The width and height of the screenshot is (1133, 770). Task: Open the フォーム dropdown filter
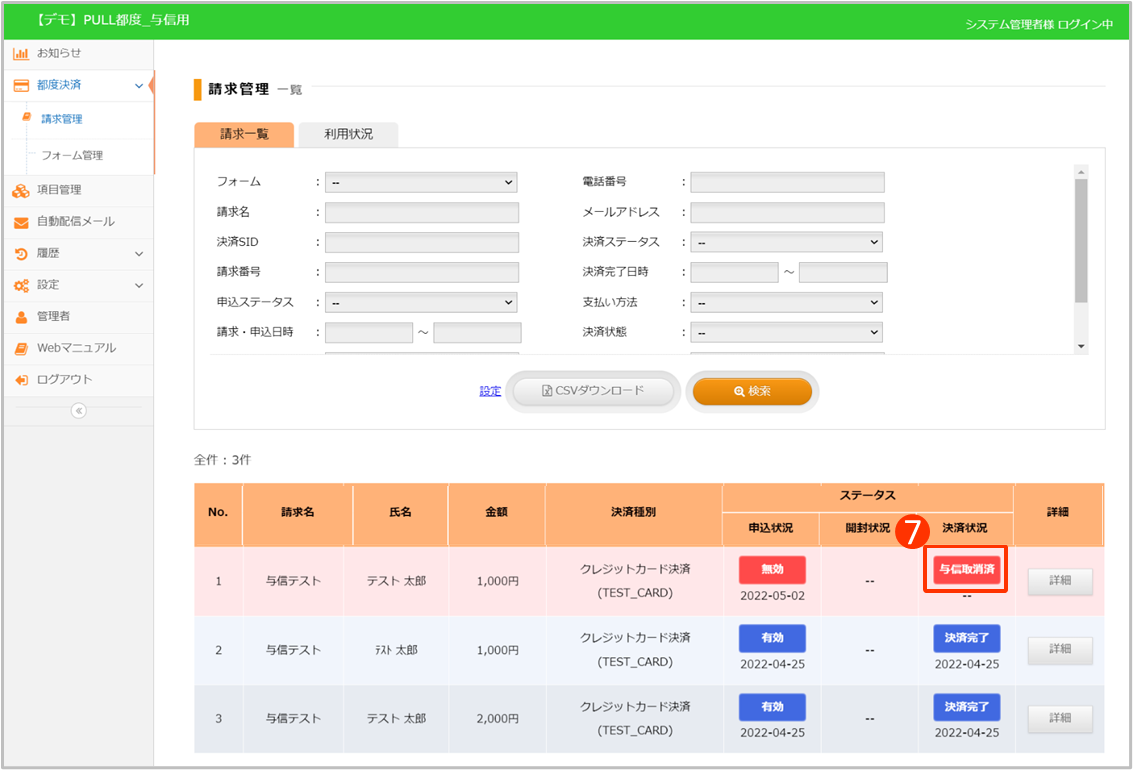(x=421, y=183)
